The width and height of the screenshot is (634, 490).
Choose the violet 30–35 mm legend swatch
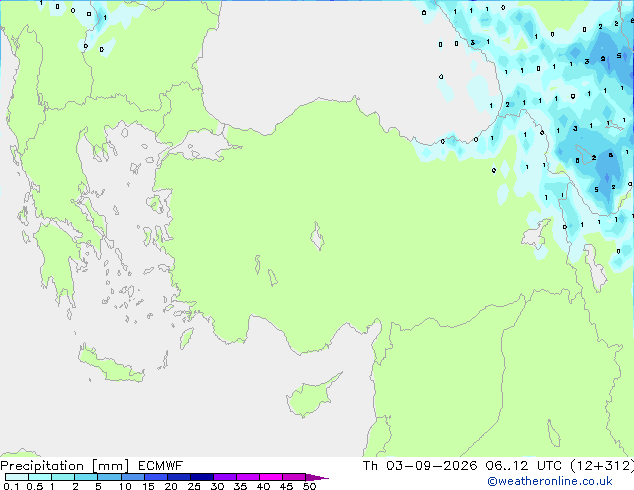[x=225, y=477]
